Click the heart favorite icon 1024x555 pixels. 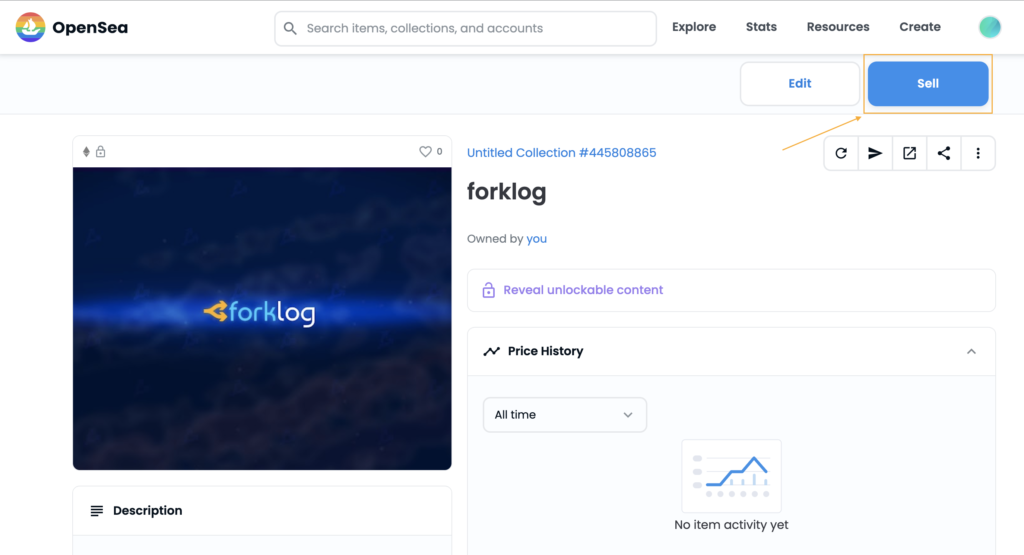click(x=425, y=151)
